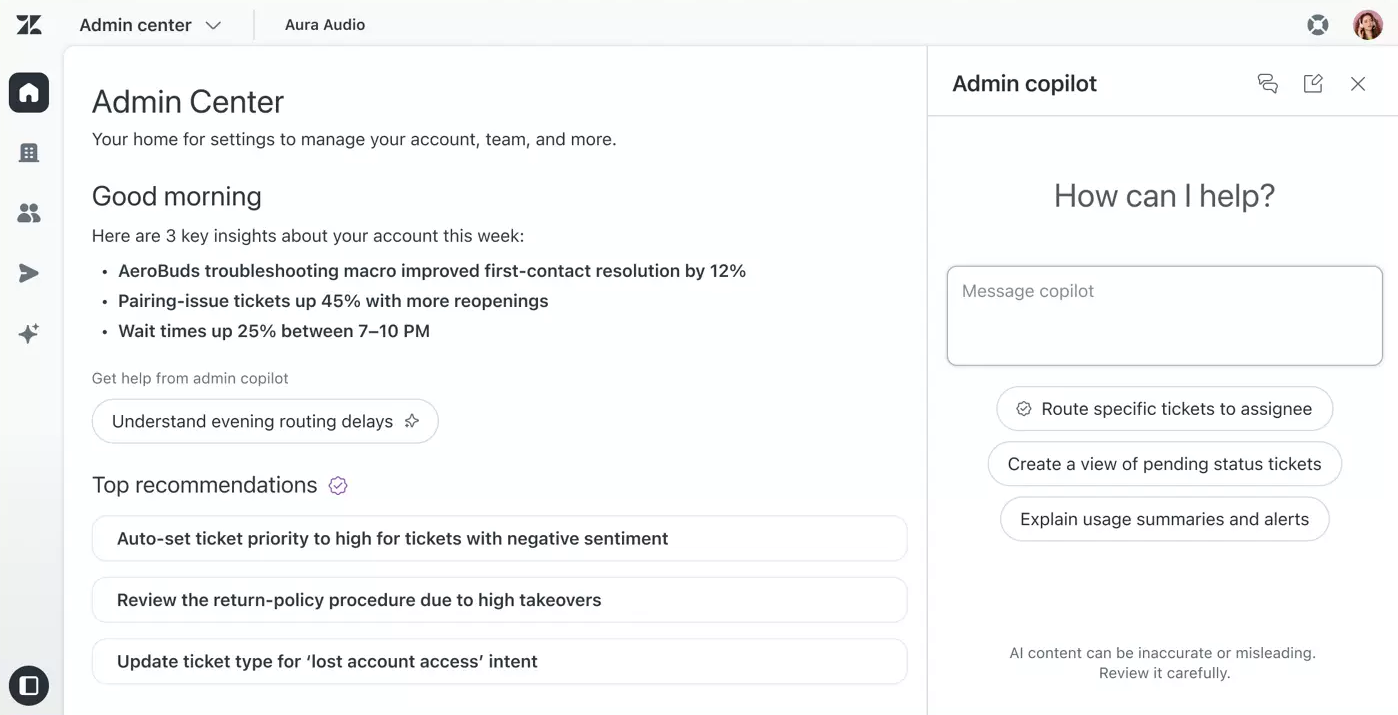Click the Message copilot input field
This screenshot has width=1398, height=715.
(1164, 315)
